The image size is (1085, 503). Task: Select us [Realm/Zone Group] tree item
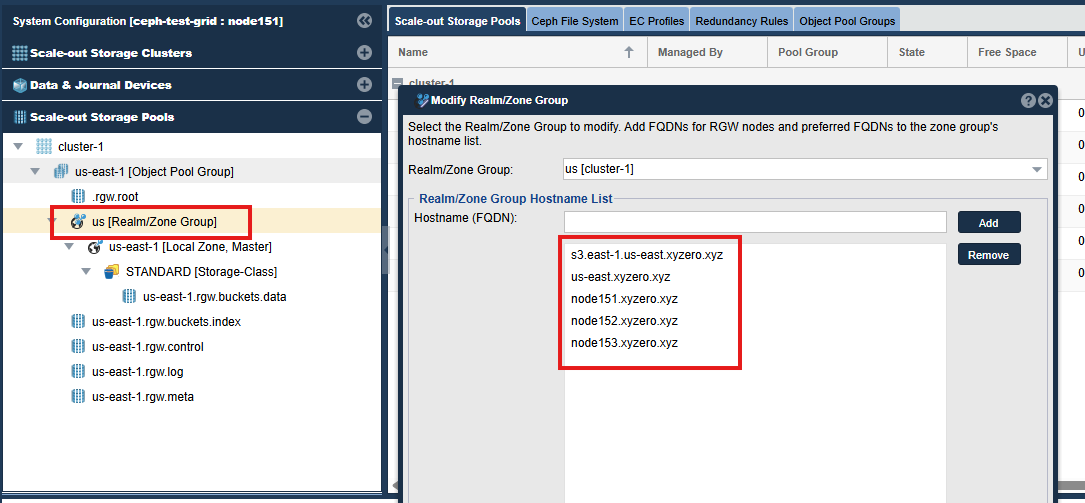pyautogui.click(x=154, y=222)
